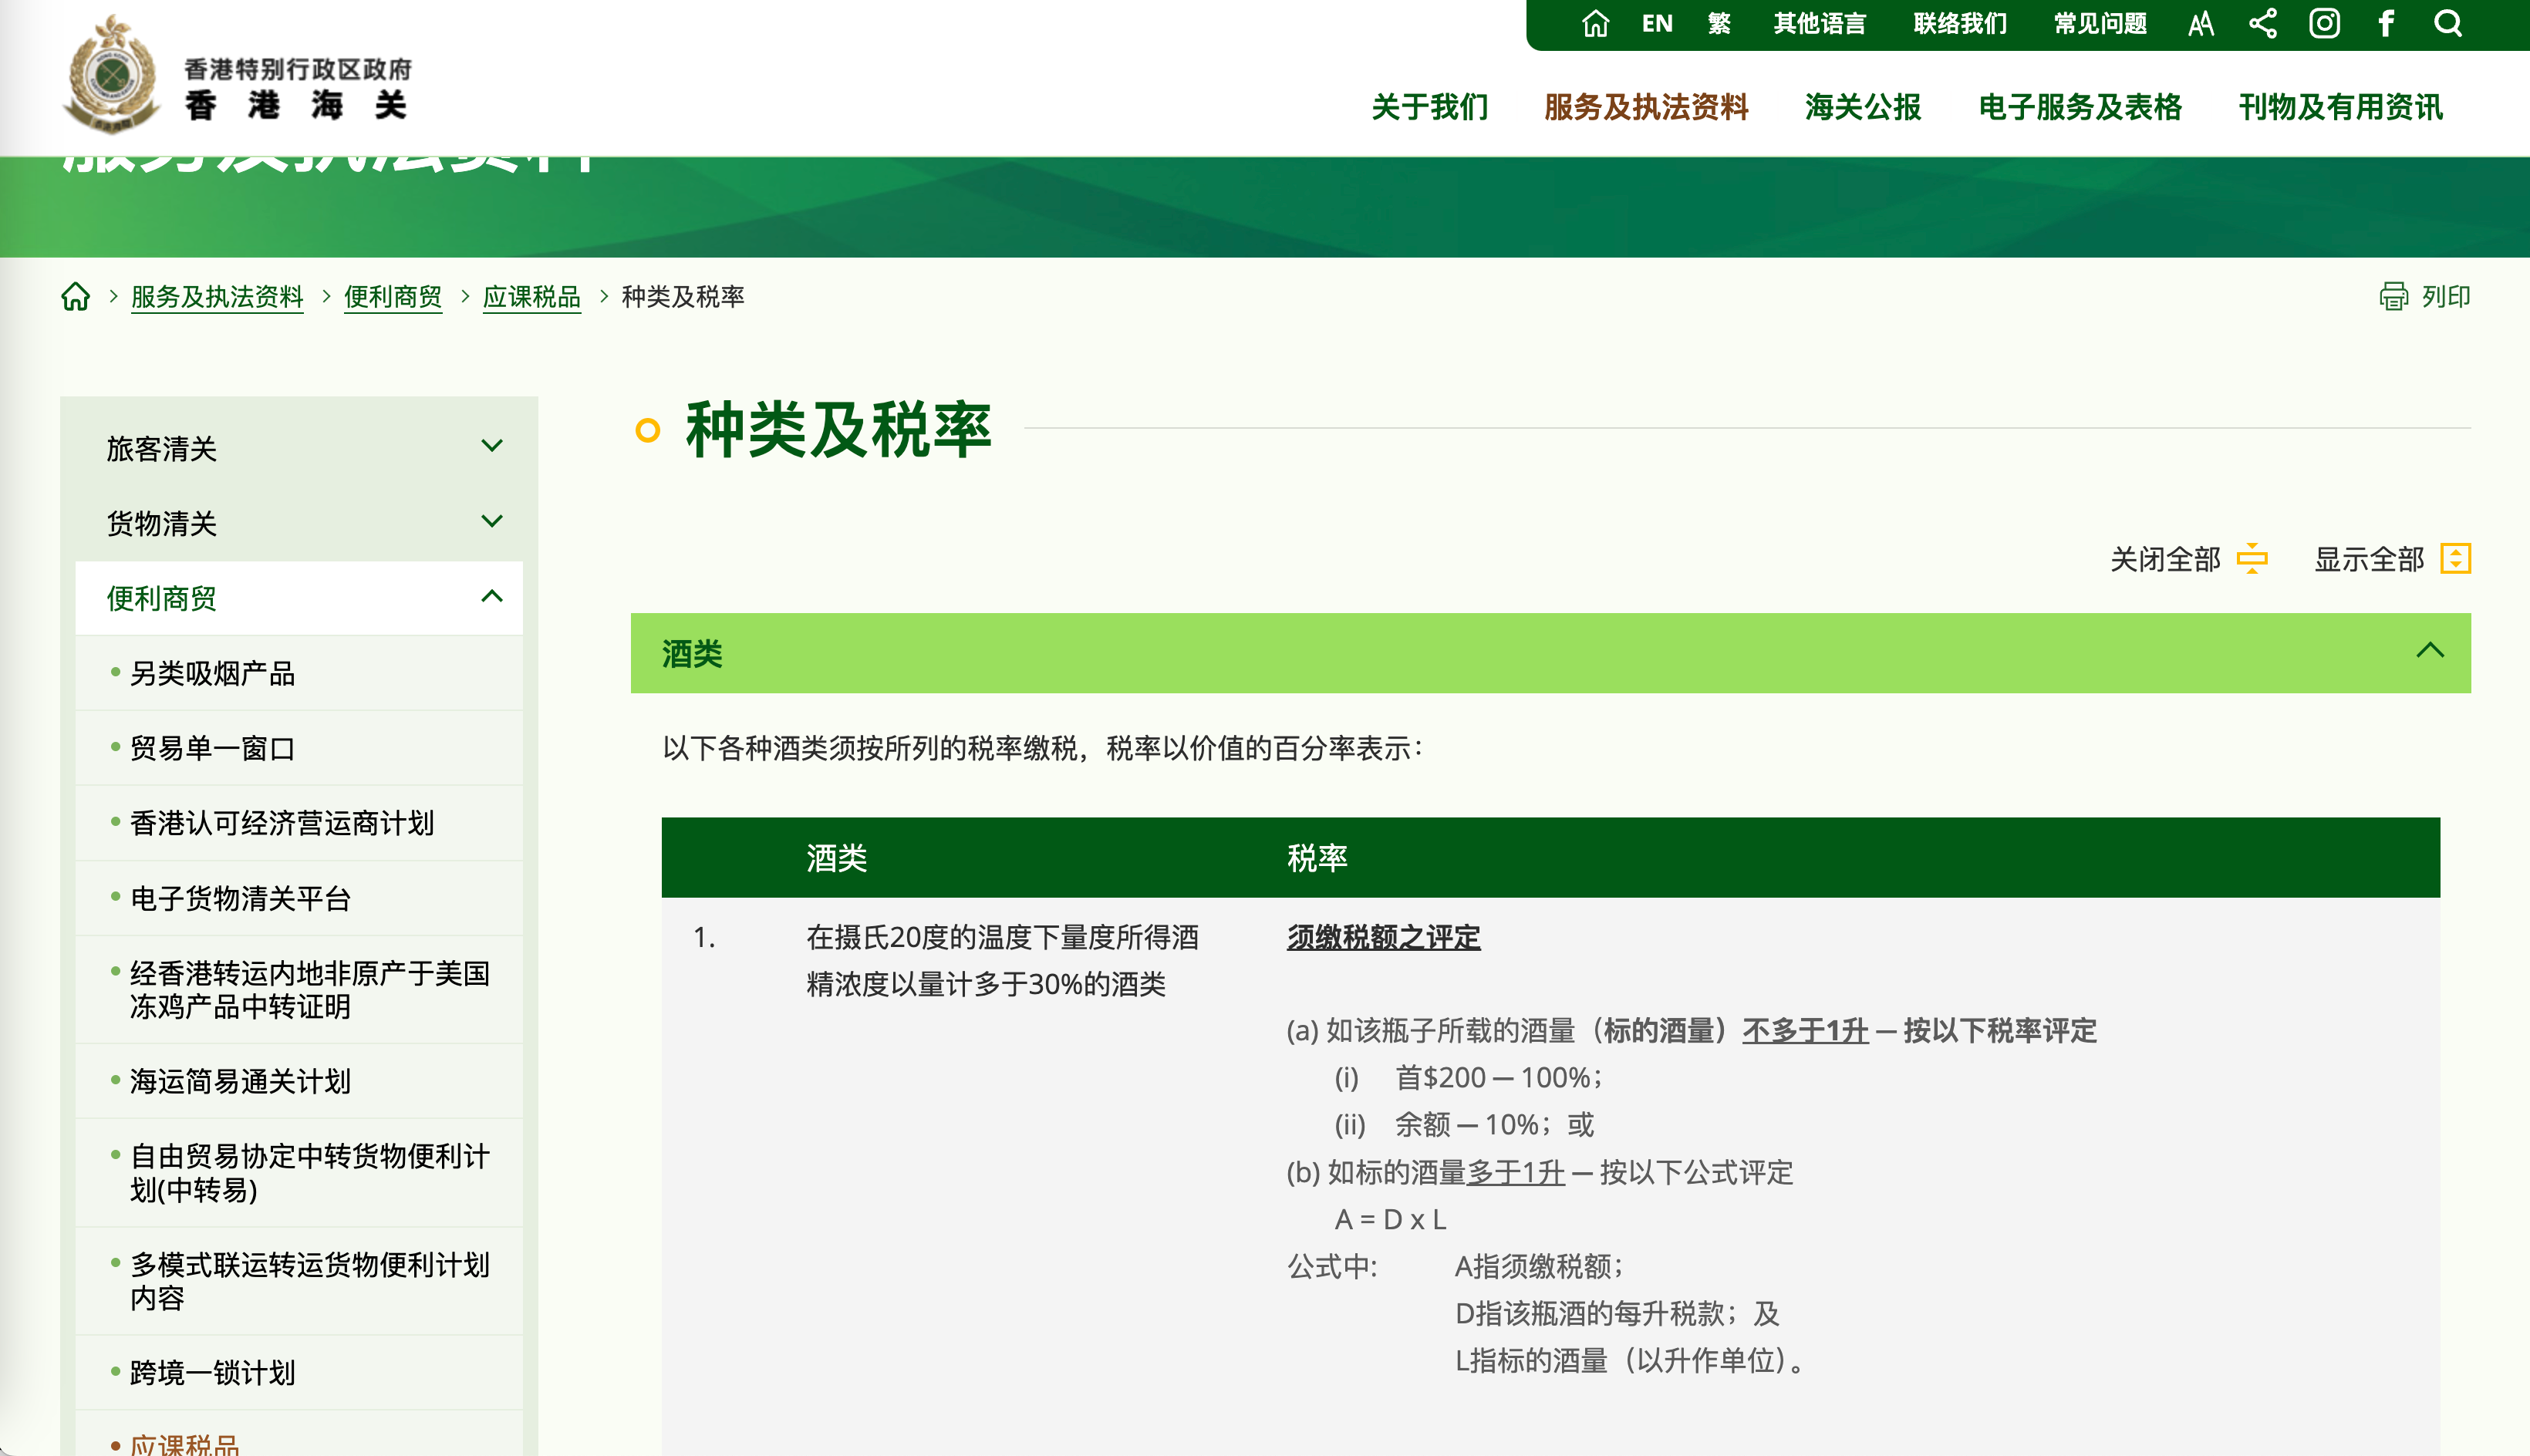The height and width of the screenshot is (1456, 2530).
Task: Switch language to 繁 traditional Chinese
Action: tap(1719, 23)
